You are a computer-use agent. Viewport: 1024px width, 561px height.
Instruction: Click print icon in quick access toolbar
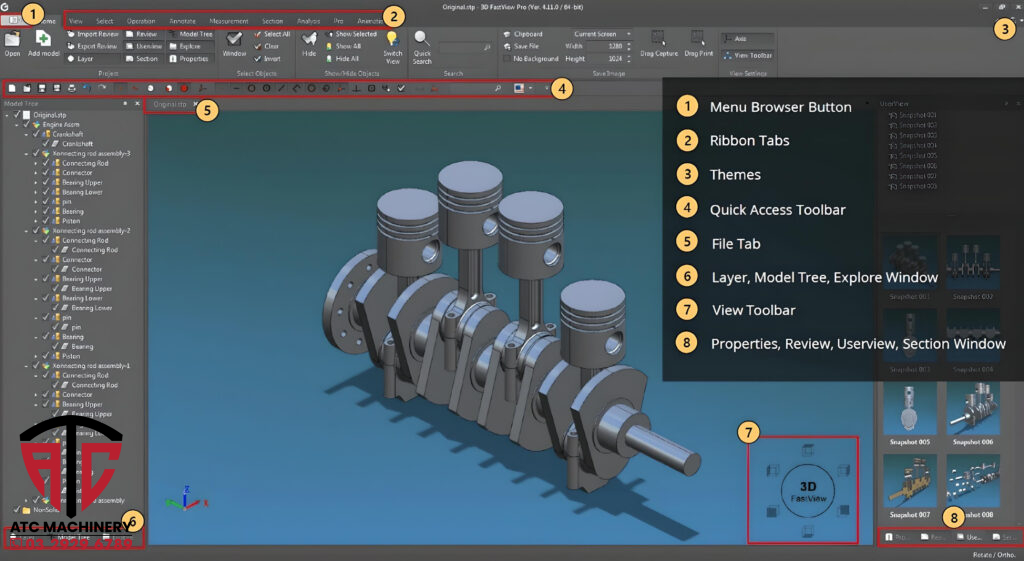(x=72, y=88)
